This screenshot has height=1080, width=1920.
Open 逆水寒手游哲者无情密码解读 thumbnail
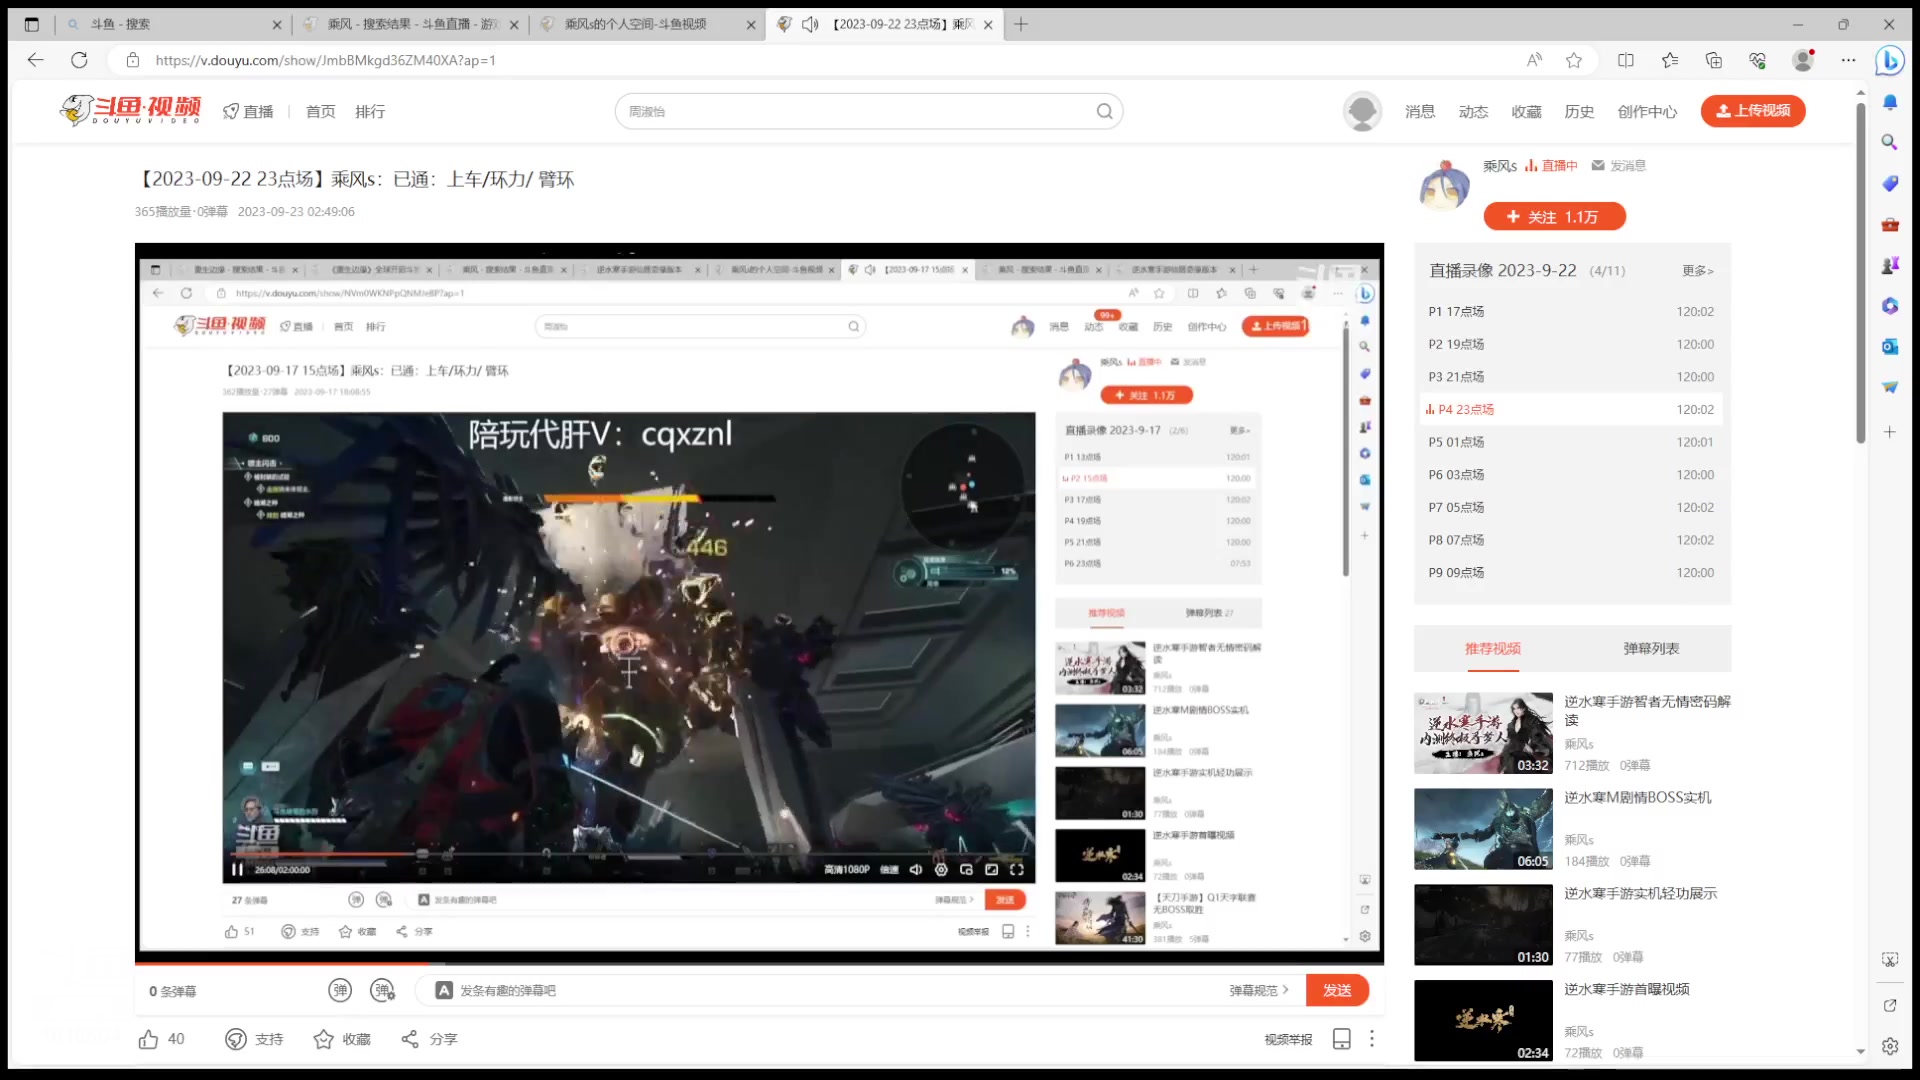[1483, 733]
